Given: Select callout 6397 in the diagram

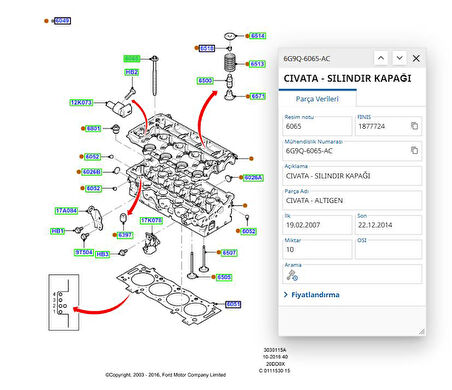Looking at the screenshot, I should 125,235.
